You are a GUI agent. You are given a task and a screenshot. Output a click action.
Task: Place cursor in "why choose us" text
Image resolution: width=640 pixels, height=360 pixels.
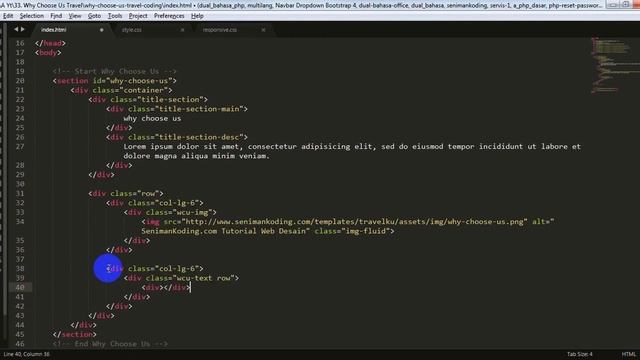click(152, 118)
